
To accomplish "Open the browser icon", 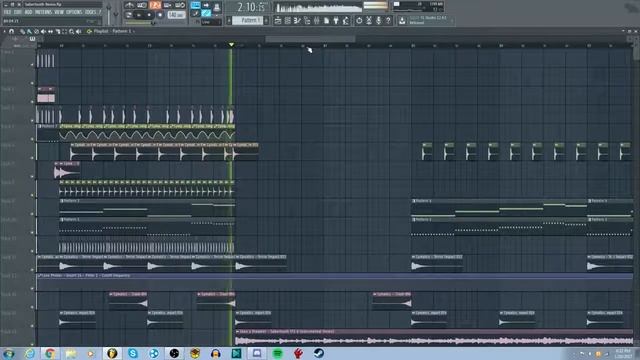I will pyautogui.click(x=306, y=20).
